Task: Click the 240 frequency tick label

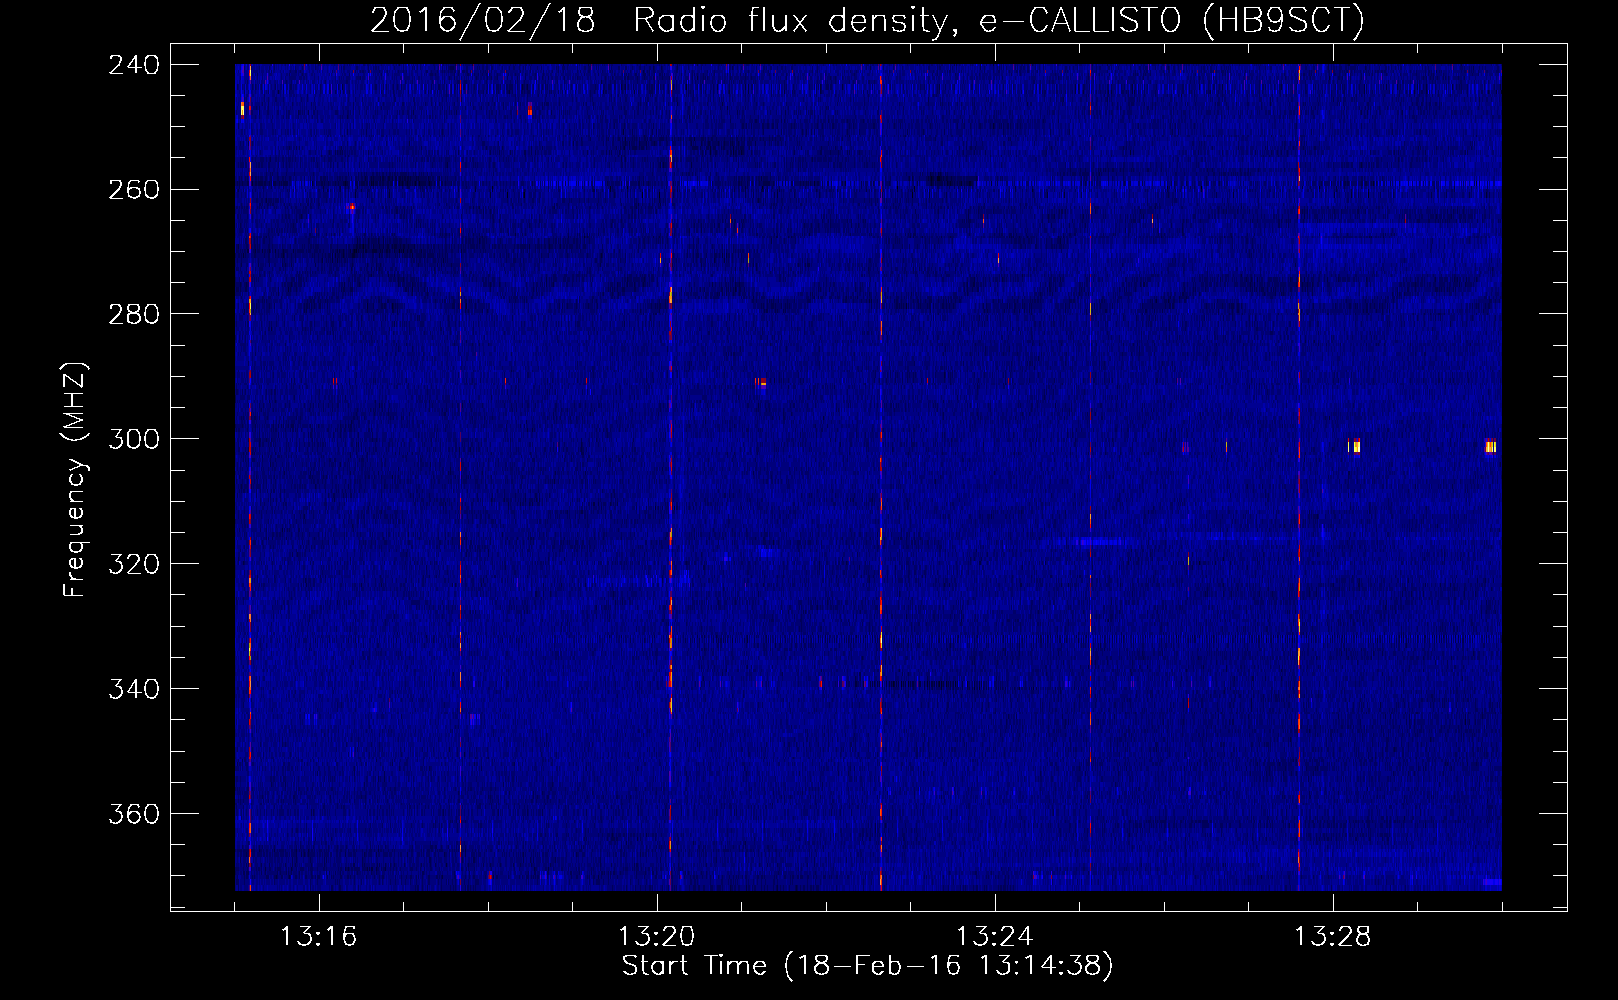Action: click(134, 65)
